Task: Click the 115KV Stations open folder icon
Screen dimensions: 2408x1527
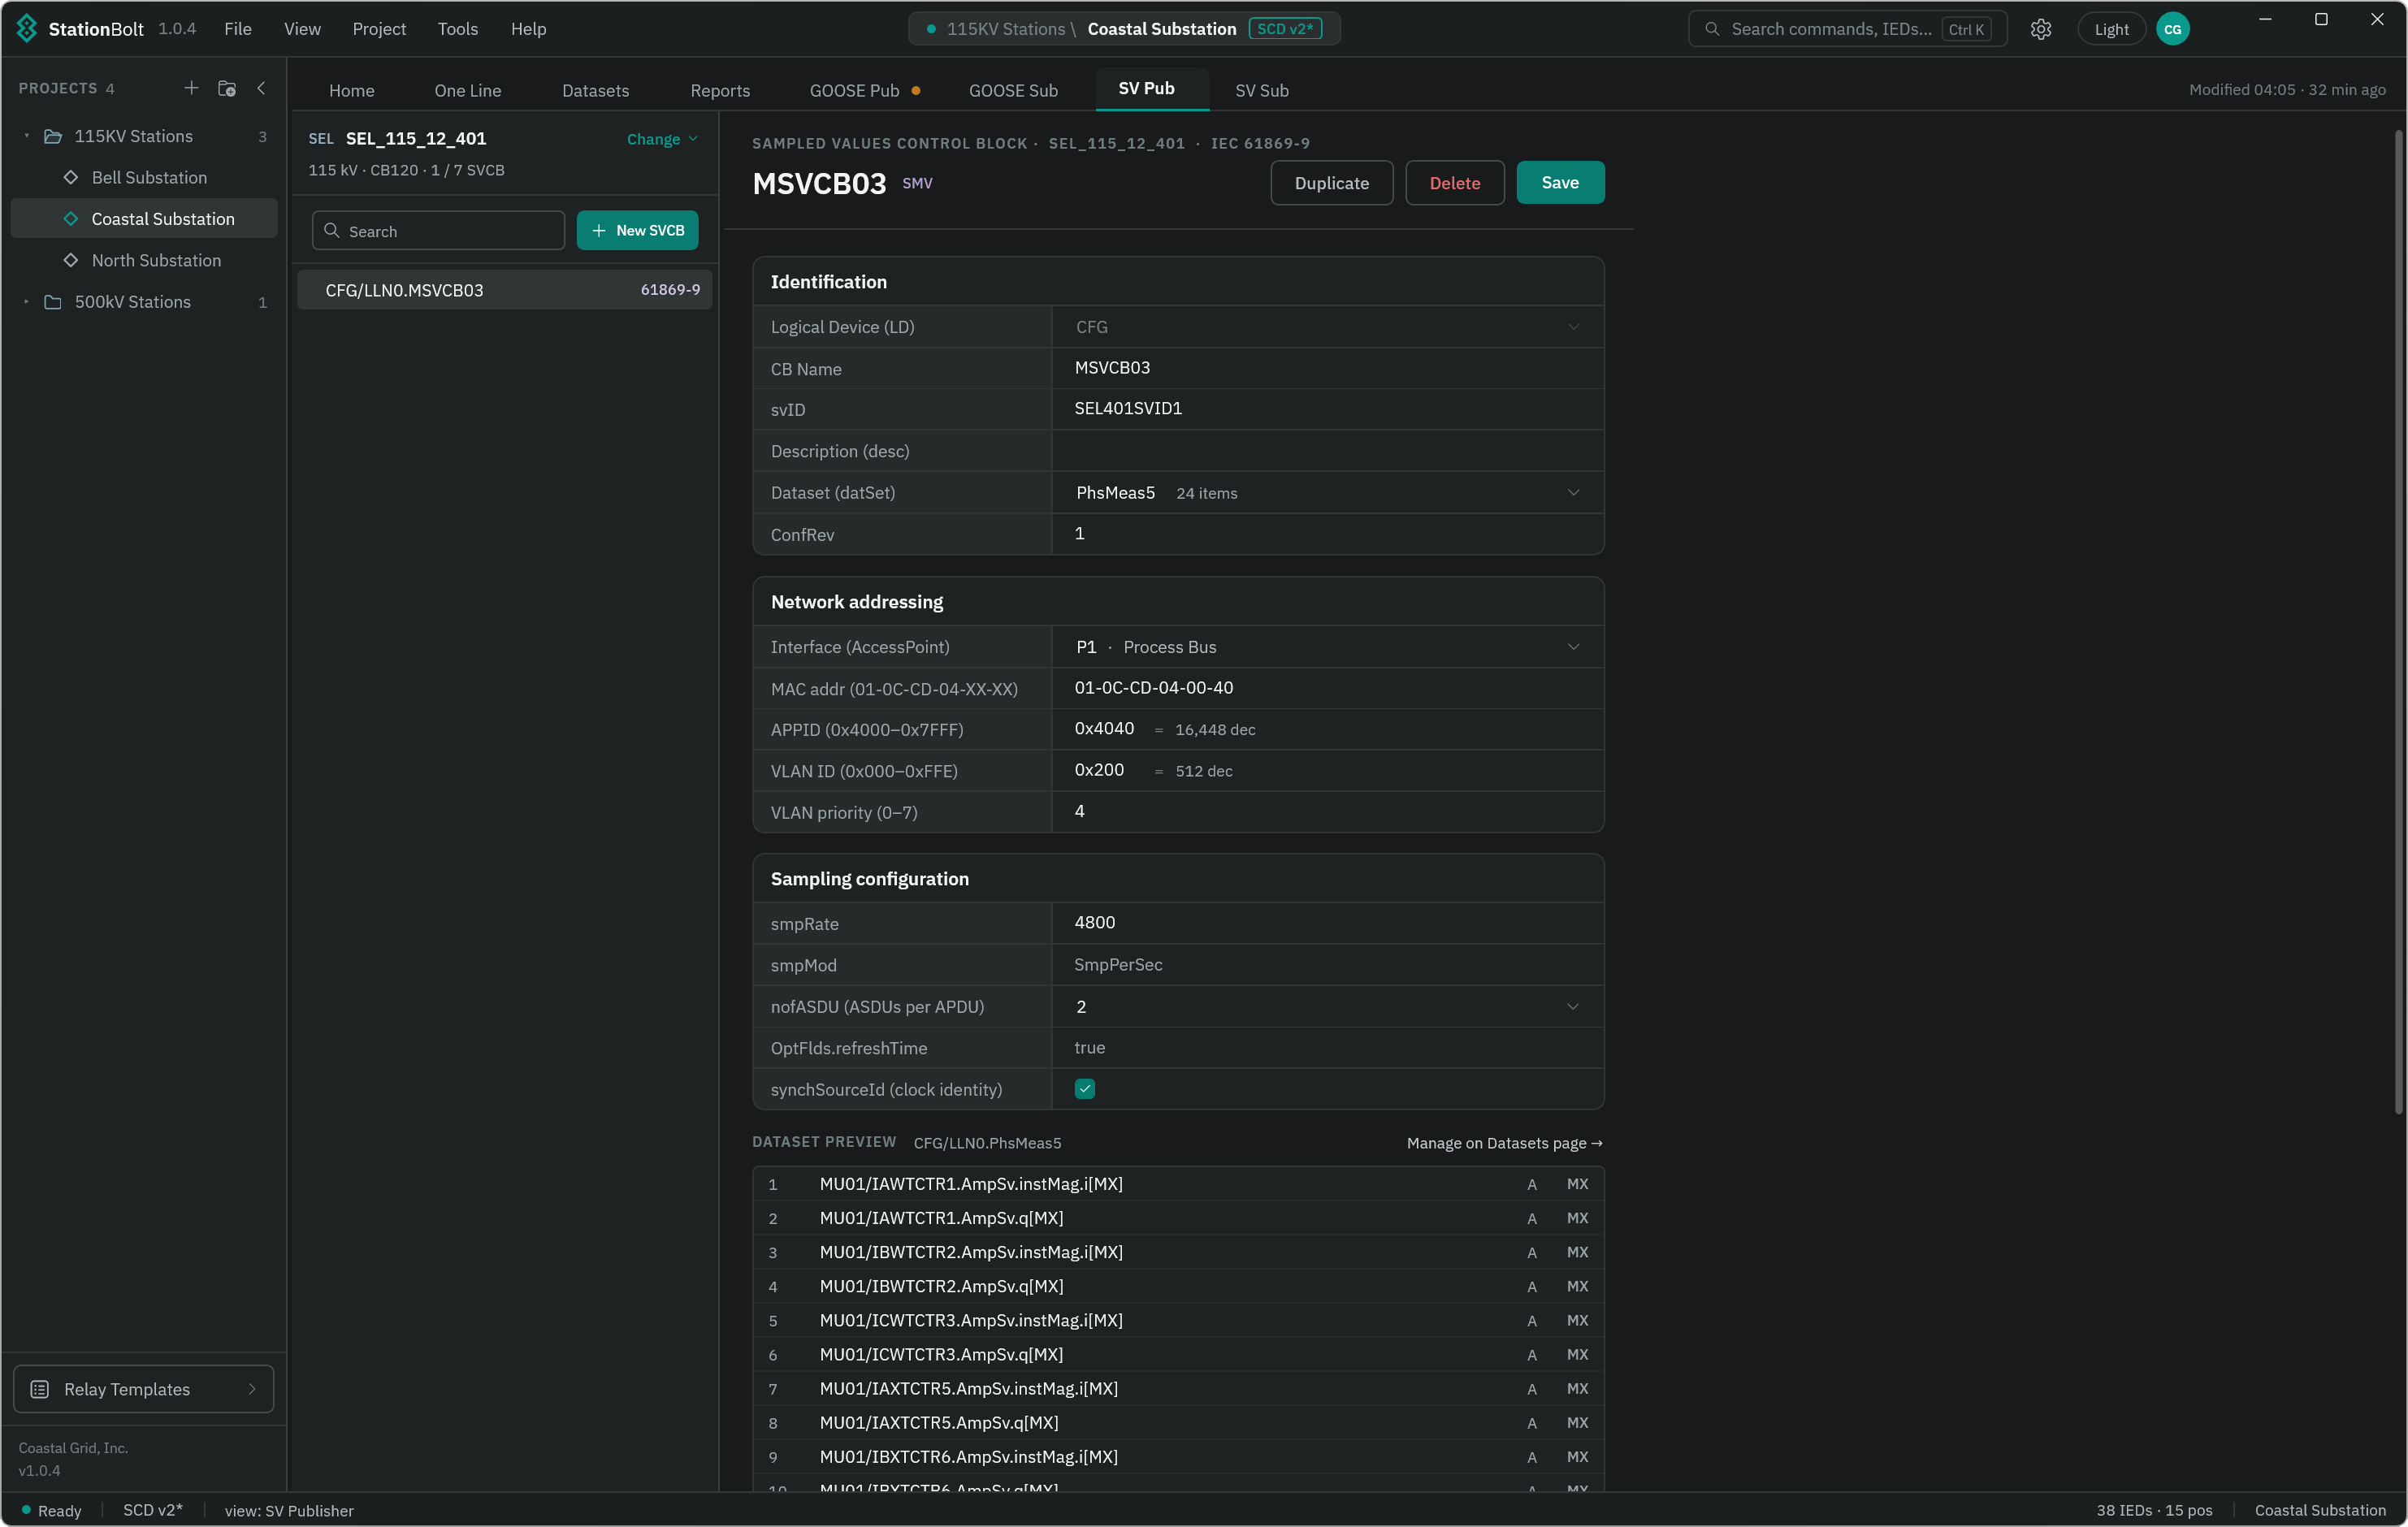Action: [54, 136]
